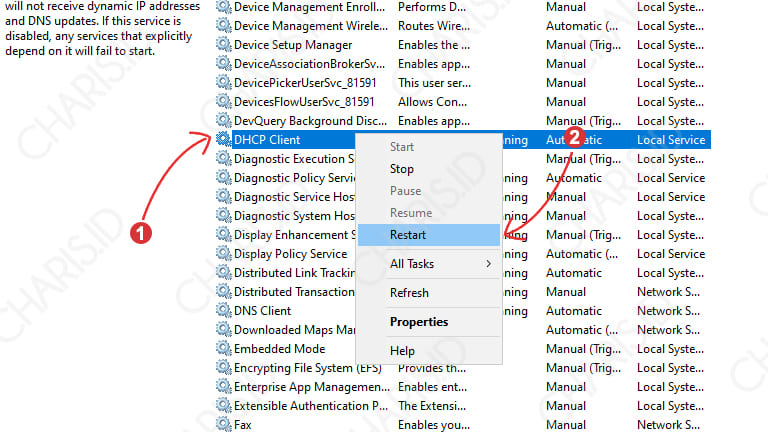This screenshot has width=768, height=432.
Task: Click the gear icon for DevicesFlowUserSvc_81591
Action: point(224,102)
